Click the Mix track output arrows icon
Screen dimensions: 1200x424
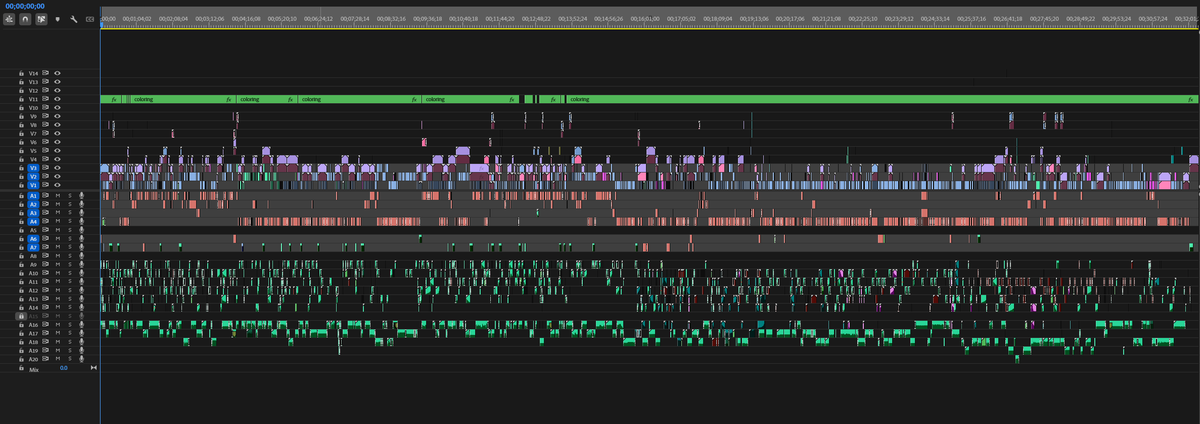click(x=94, y=369)
